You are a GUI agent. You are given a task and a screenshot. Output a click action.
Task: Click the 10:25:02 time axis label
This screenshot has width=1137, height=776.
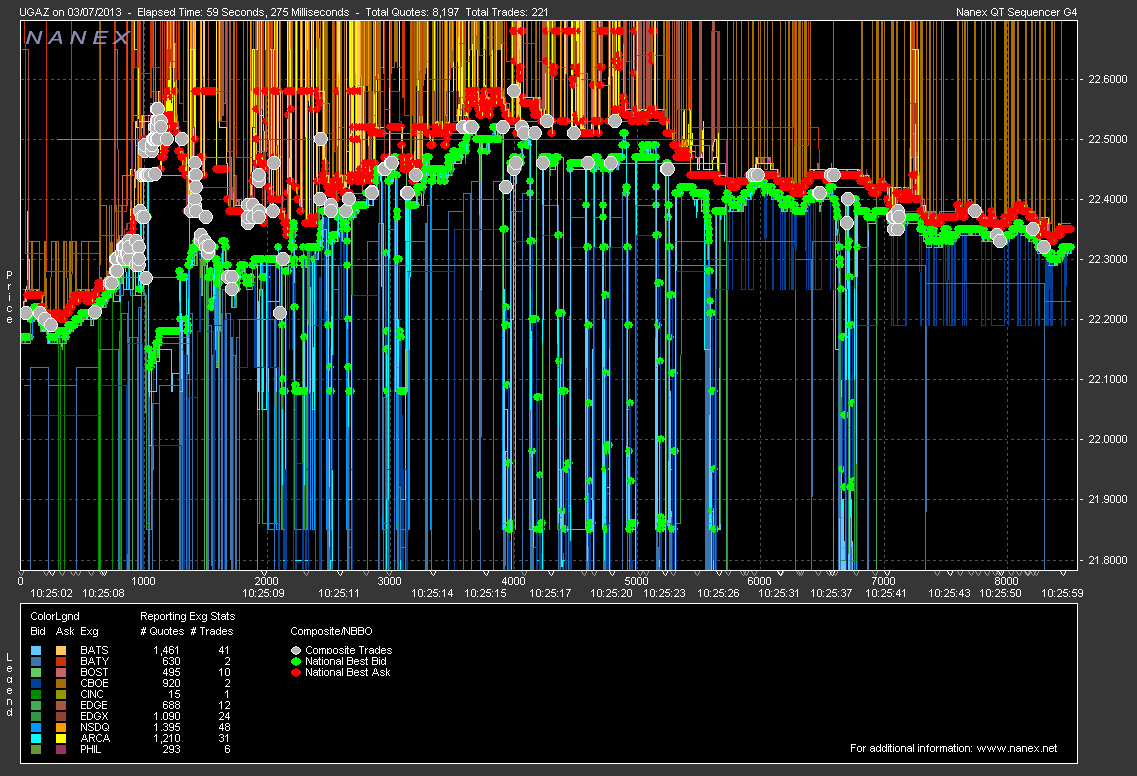pos(51,593)
